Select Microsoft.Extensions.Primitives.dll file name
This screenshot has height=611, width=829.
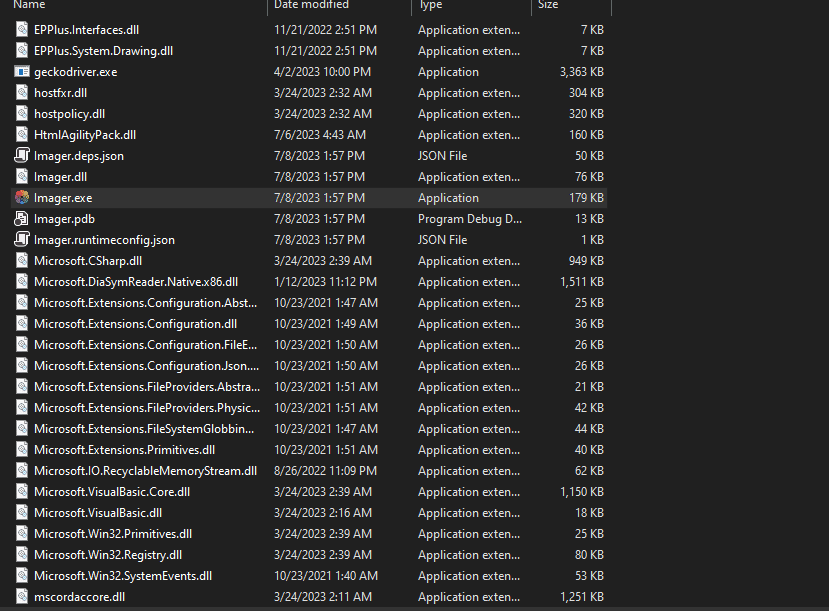click(x=124, y=450)
